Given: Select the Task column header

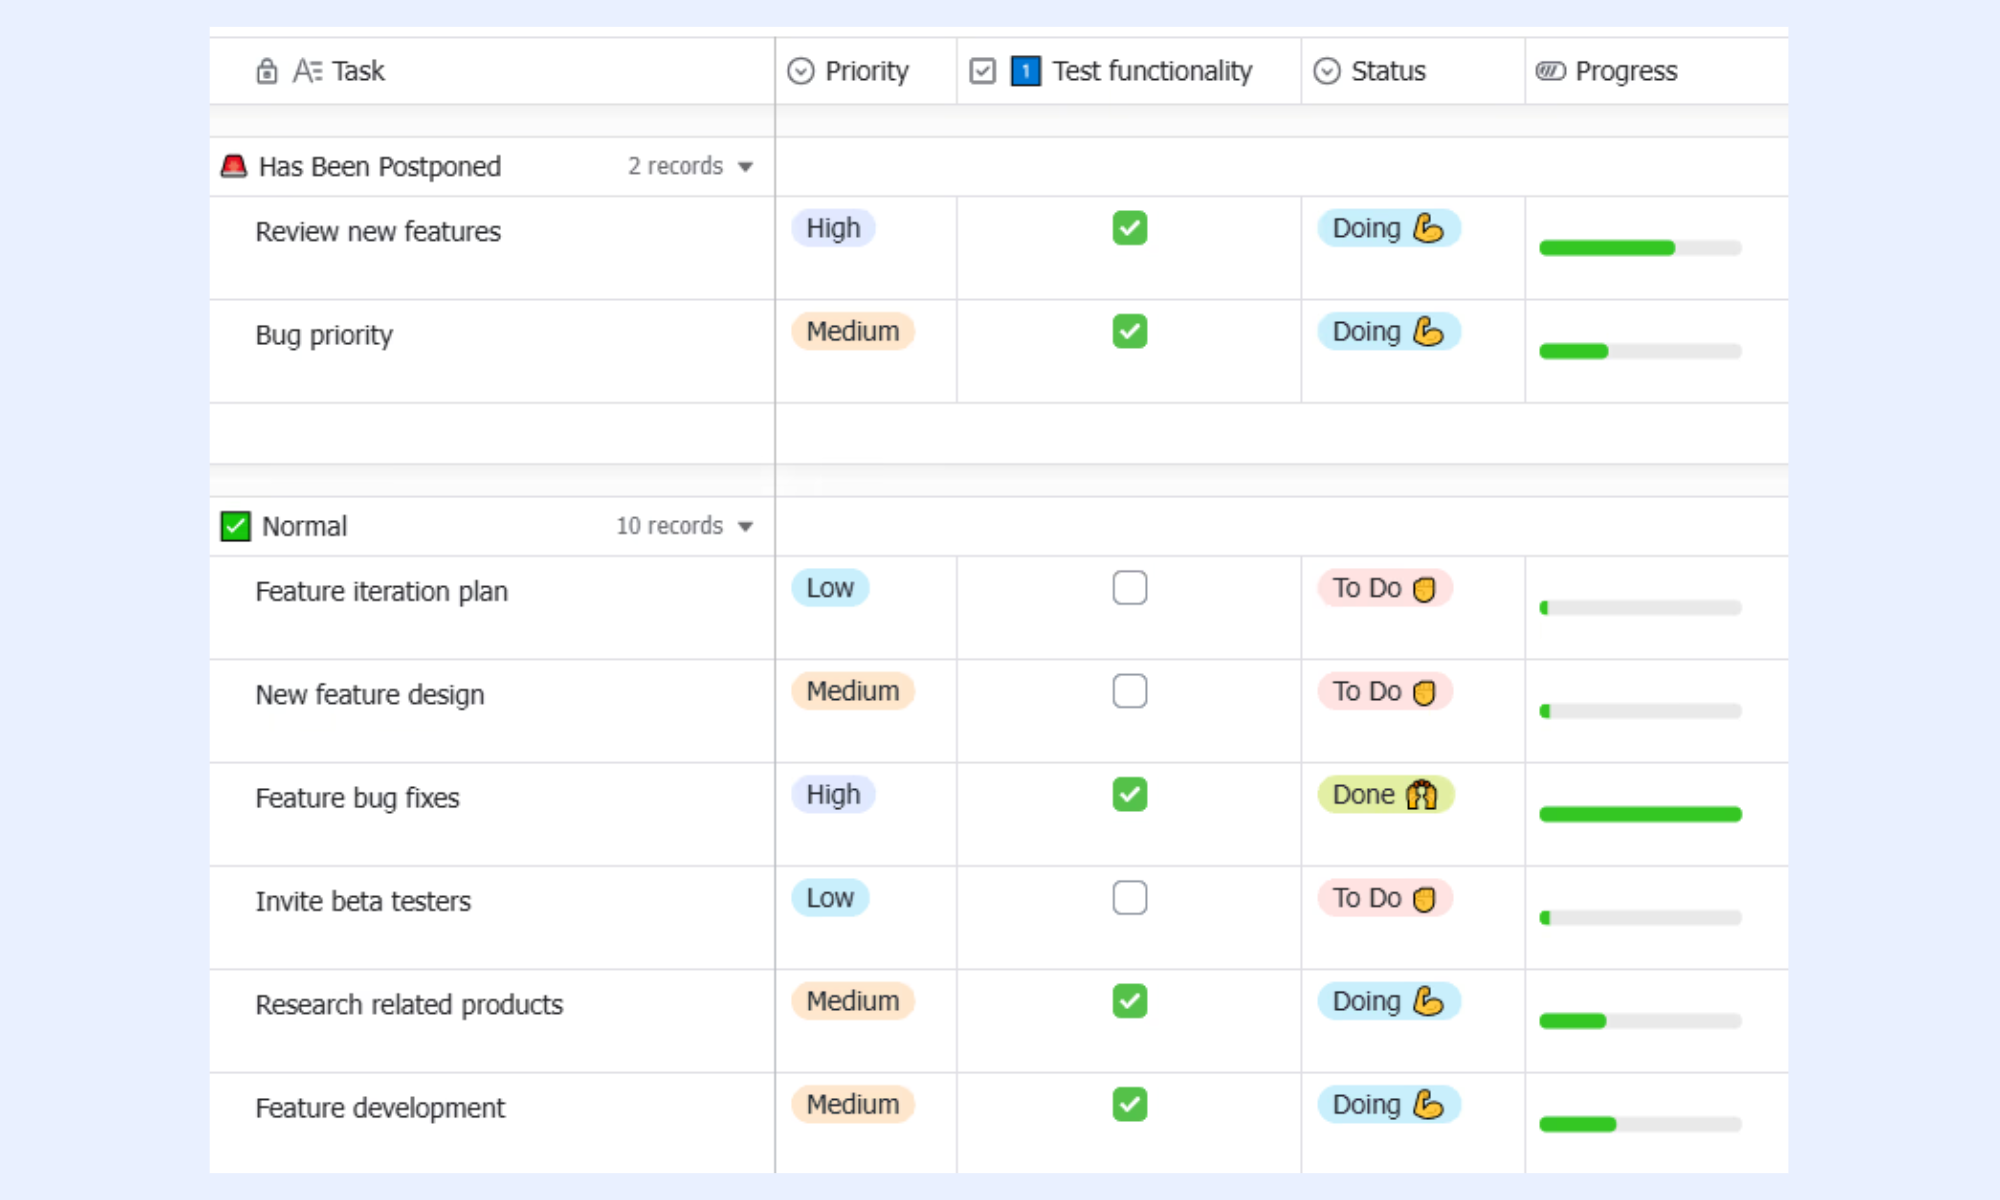Looking at the screenshot, I should pos(491,71).
